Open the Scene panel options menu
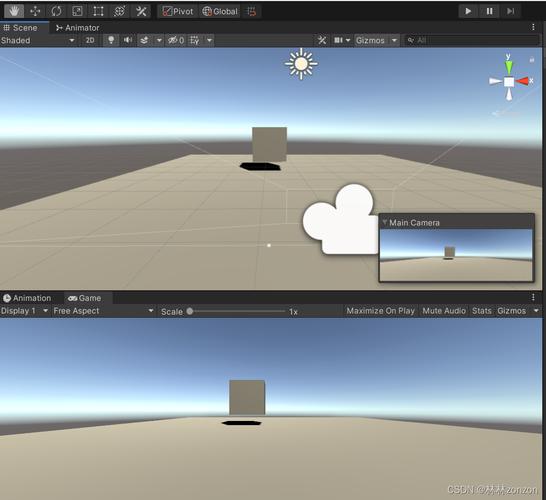 [533, 27]
